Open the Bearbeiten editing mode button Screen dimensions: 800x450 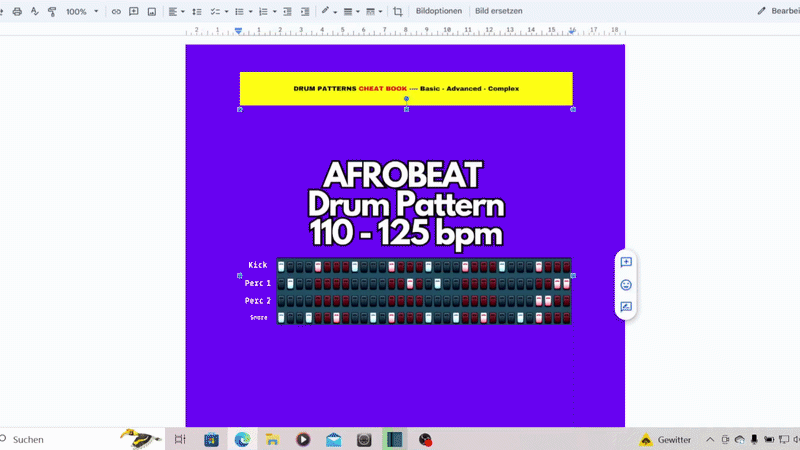coord(778,11)
